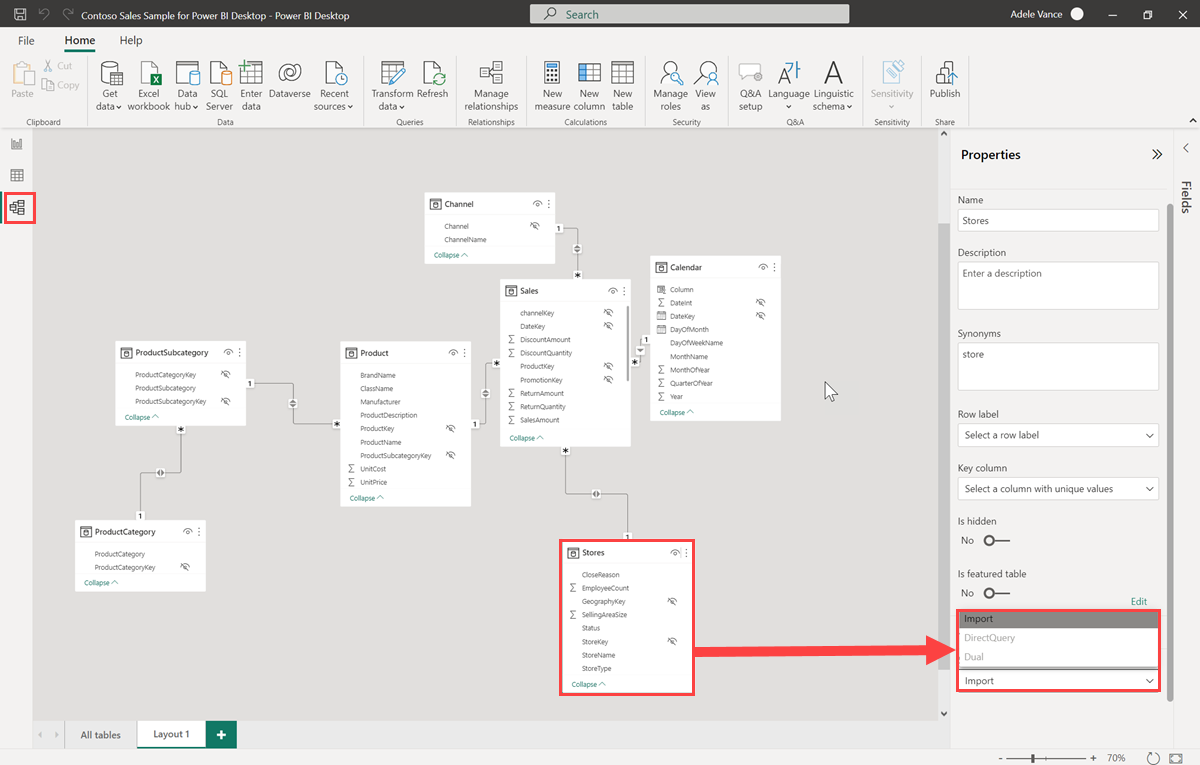The width and height of the screenshot is (1200, 765).
Task: Collapse the Calendar table
Action: [676, 412]
